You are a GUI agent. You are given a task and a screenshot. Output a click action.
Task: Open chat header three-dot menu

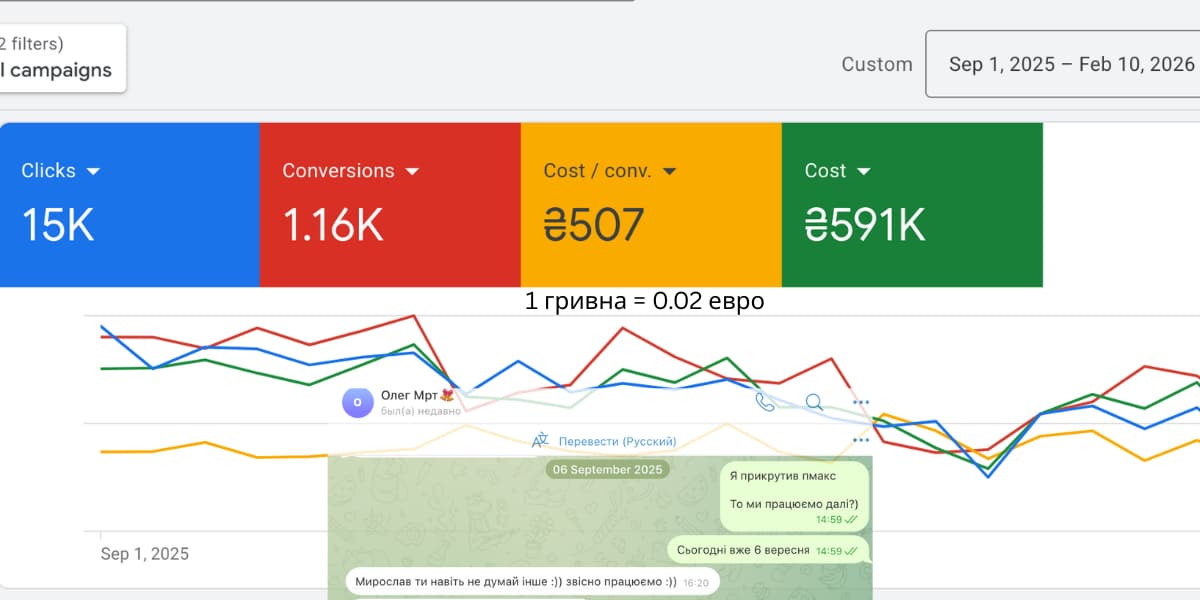tap(860, 402)
